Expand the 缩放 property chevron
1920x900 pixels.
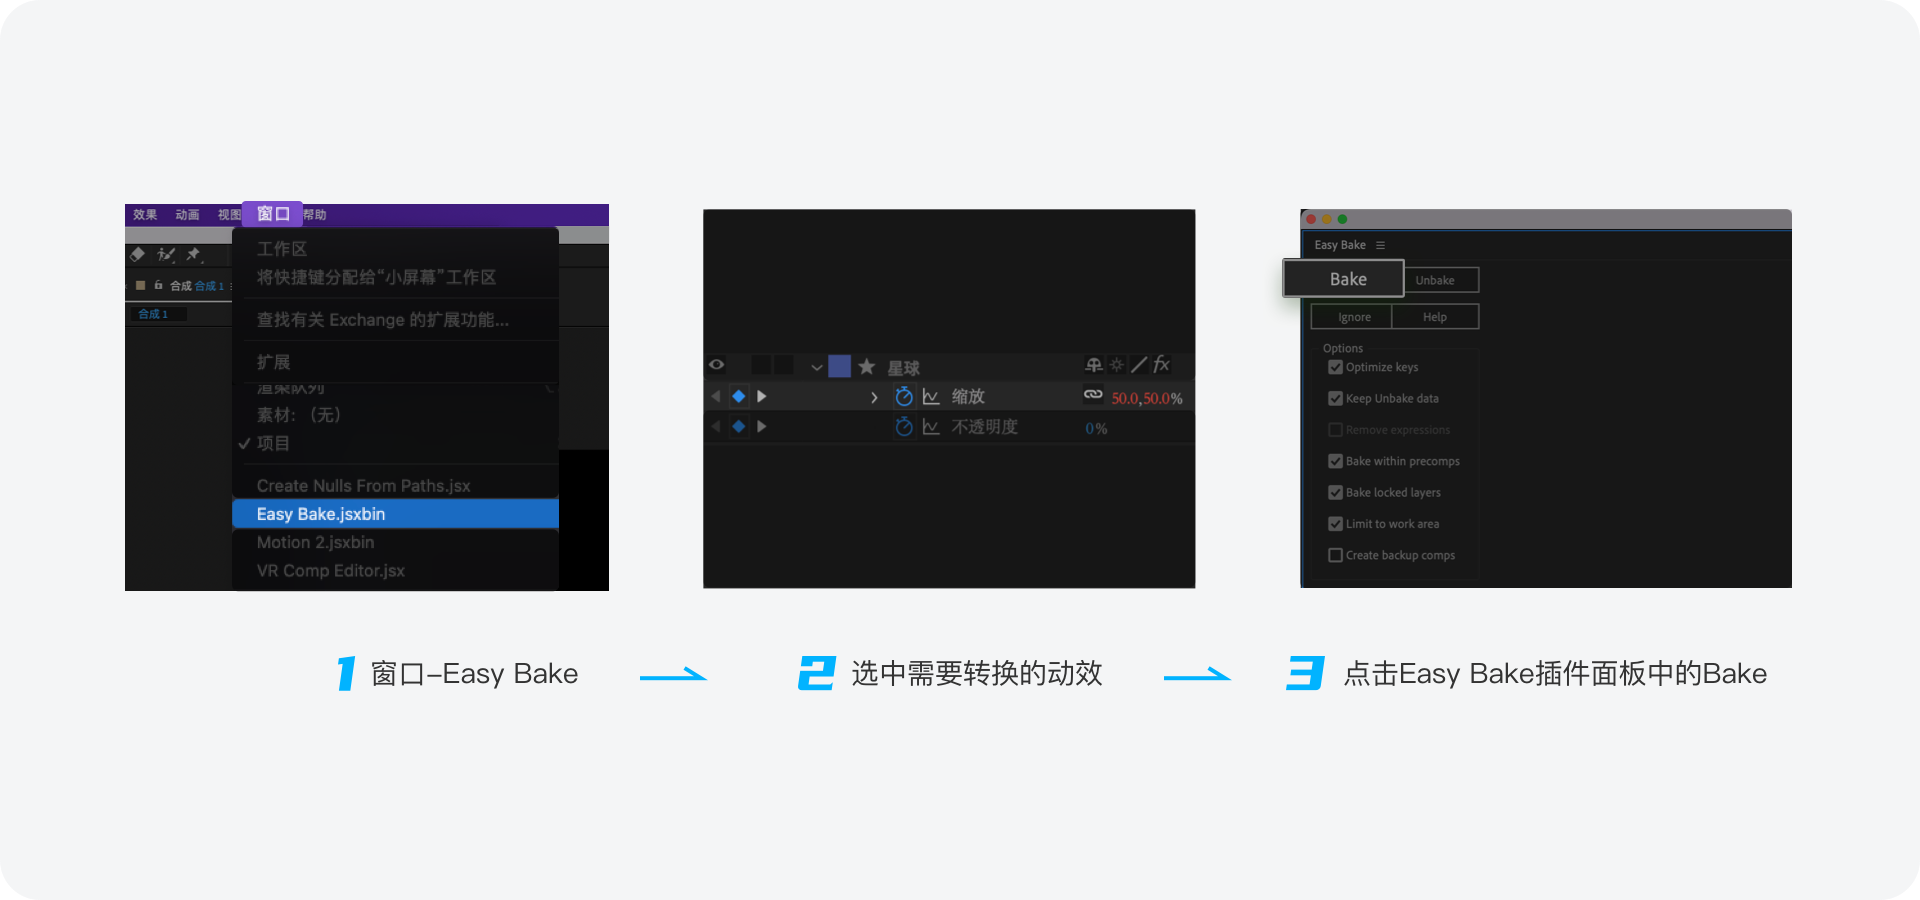click(874, 397)
